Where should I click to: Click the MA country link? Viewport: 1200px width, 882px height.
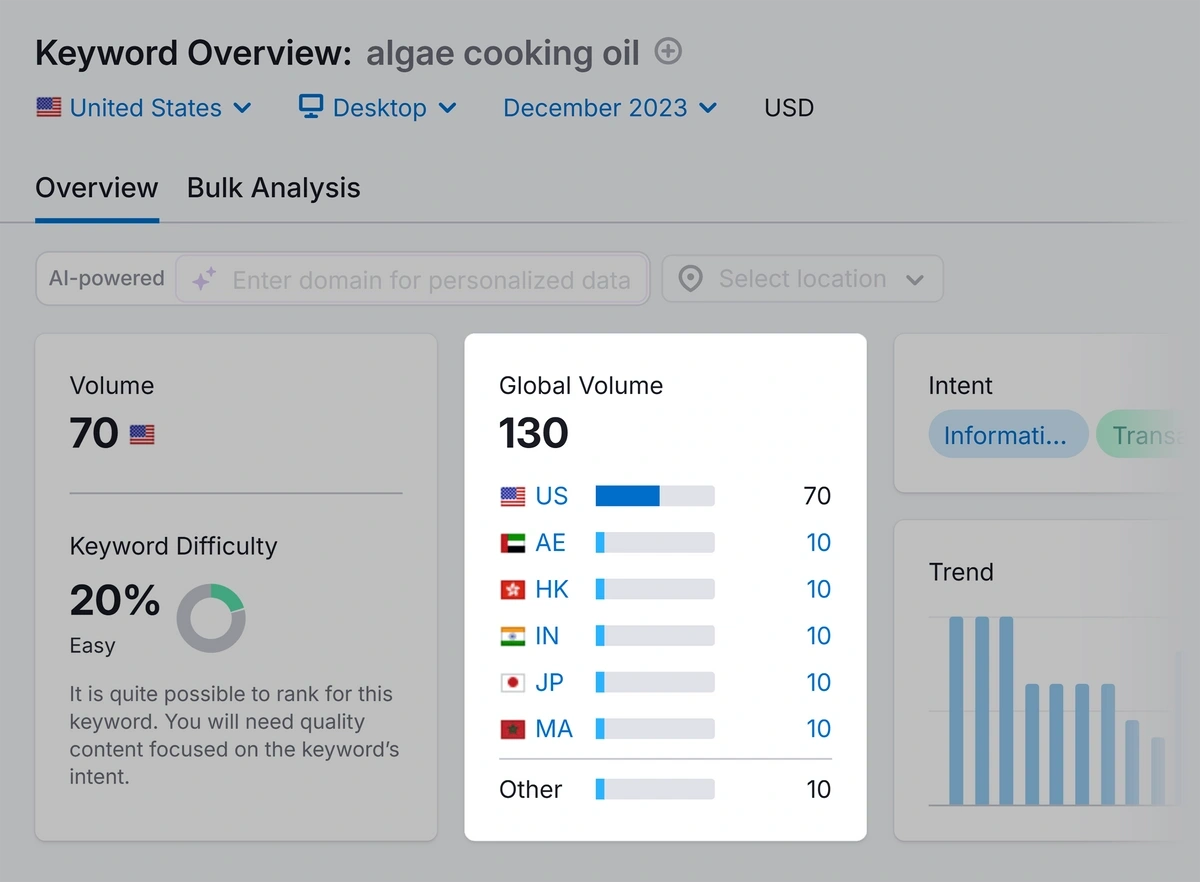(554, 729)
